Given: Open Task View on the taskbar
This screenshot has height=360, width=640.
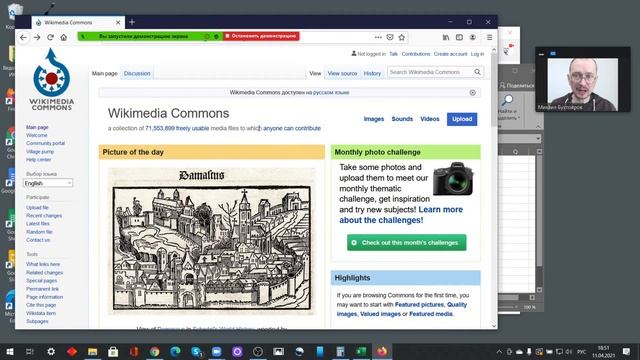Looking at the screenshot, I should 30,351.
